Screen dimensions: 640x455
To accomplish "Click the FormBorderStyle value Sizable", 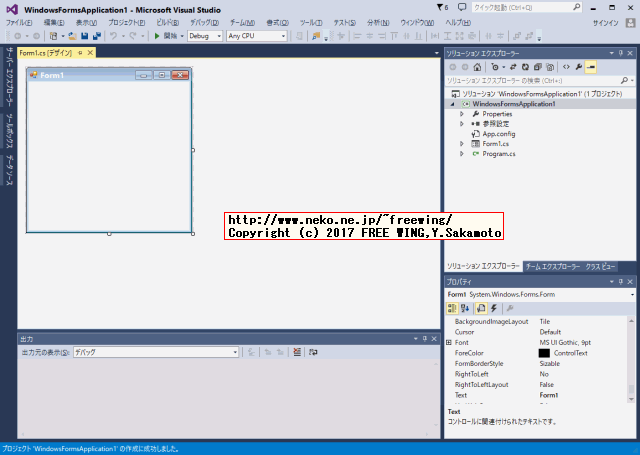I will point(549,364).
